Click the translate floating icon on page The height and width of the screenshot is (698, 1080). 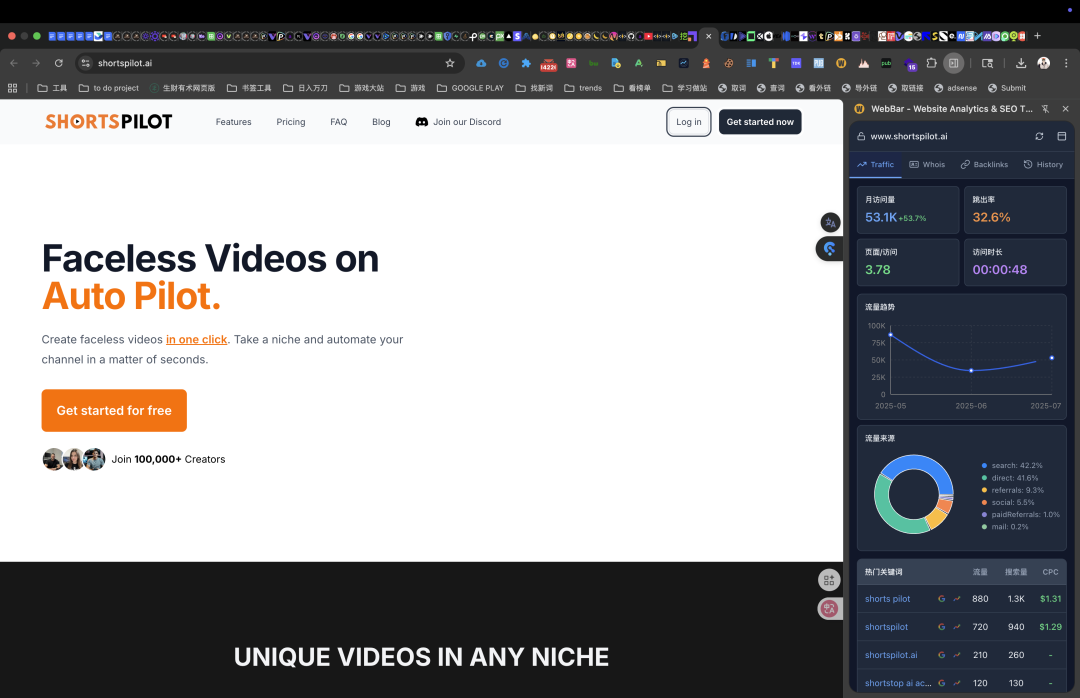click(831, 223)
